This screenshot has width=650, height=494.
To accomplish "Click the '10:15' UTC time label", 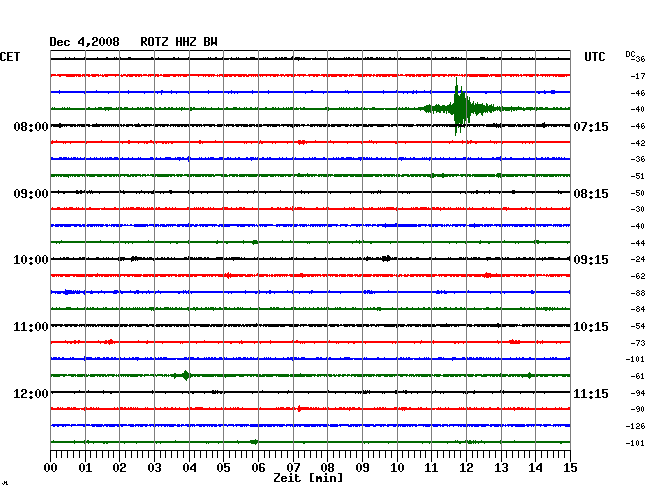I will coord(591,327).
